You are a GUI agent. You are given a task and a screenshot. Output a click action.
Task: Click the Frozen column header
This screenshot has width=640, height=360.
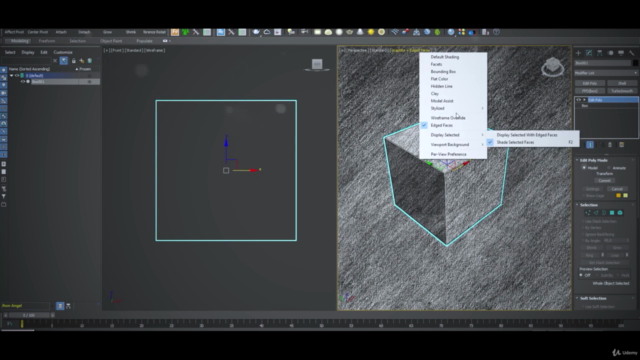85,69
